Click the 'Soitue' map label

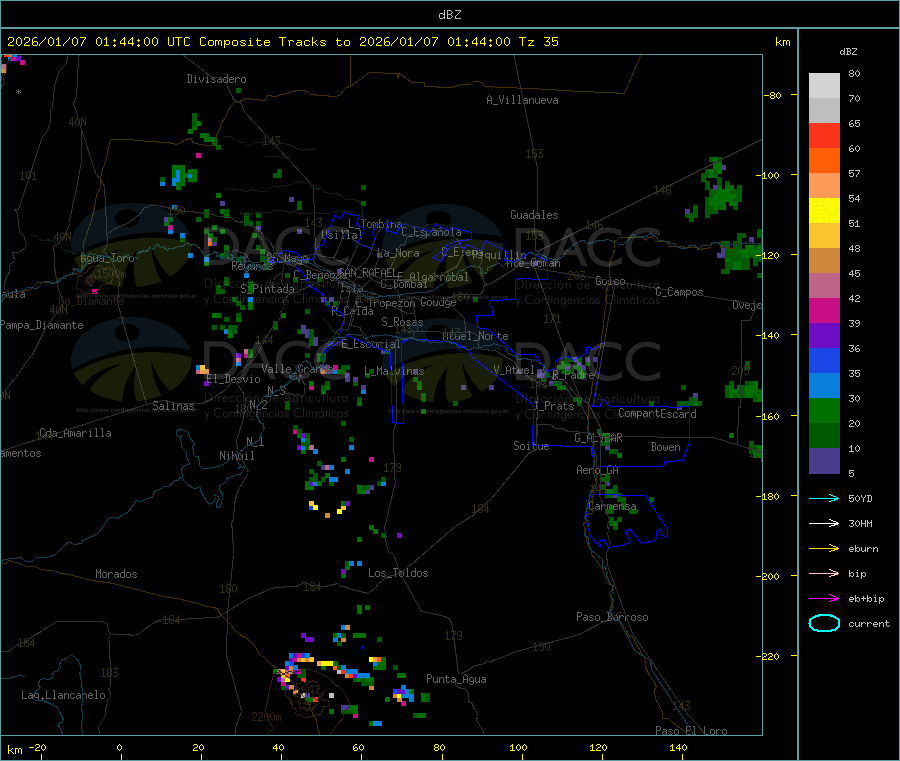[531, 446]
